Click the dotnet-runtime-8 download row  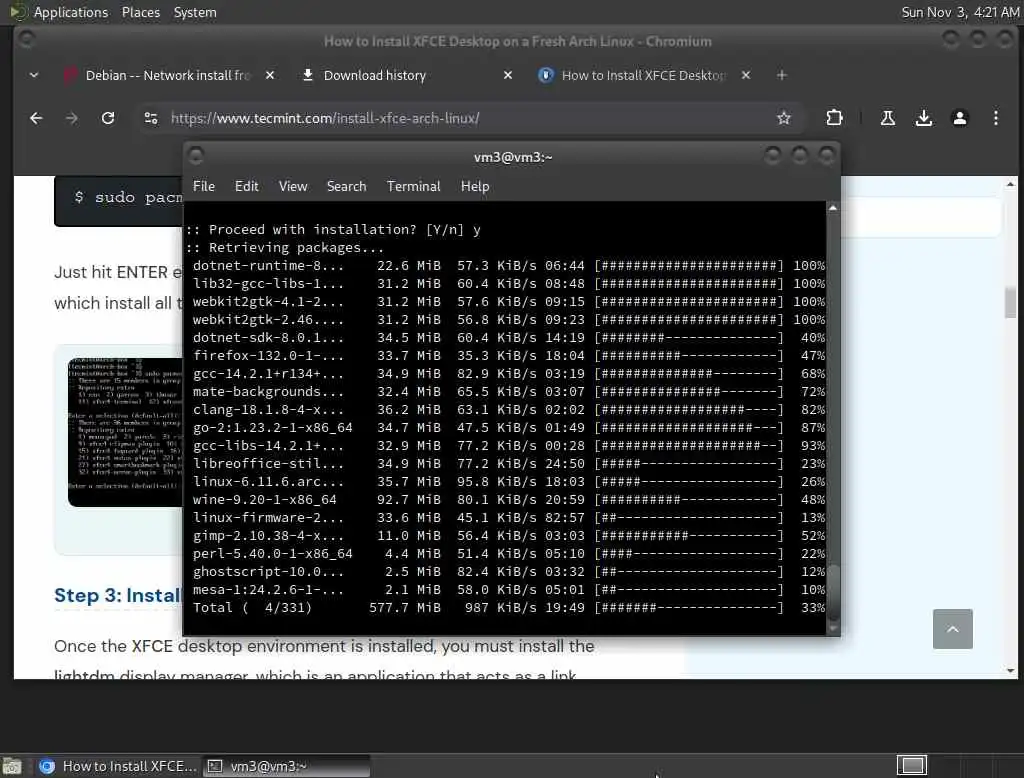point(508,266)
